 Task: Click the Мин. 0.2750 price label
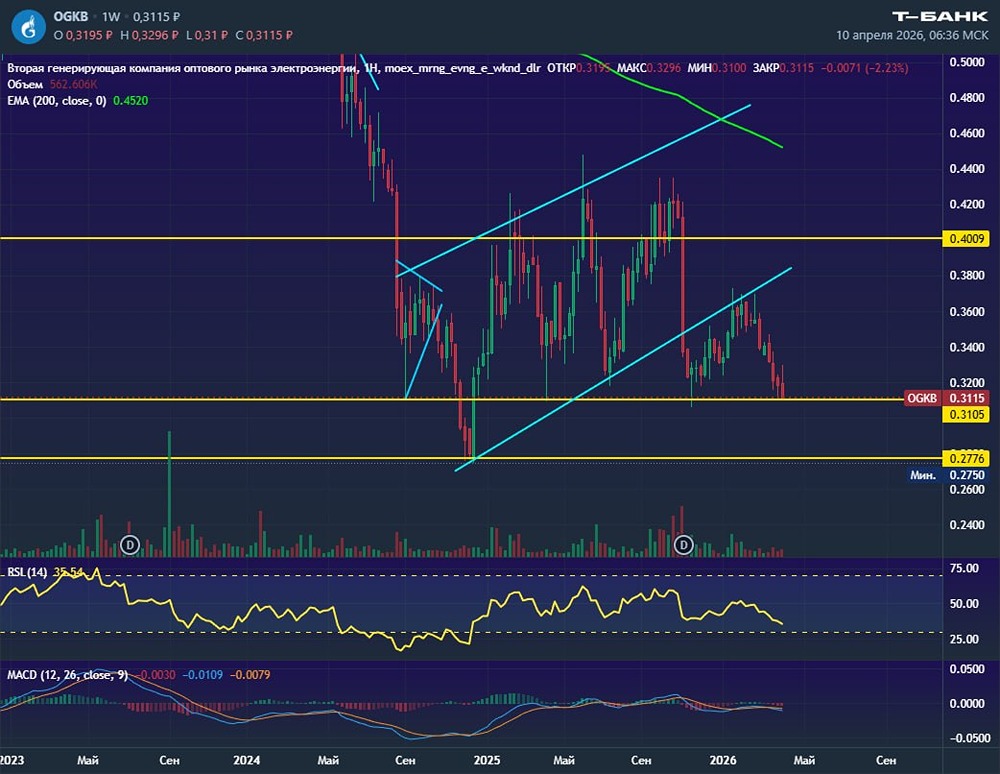(947, 475)
